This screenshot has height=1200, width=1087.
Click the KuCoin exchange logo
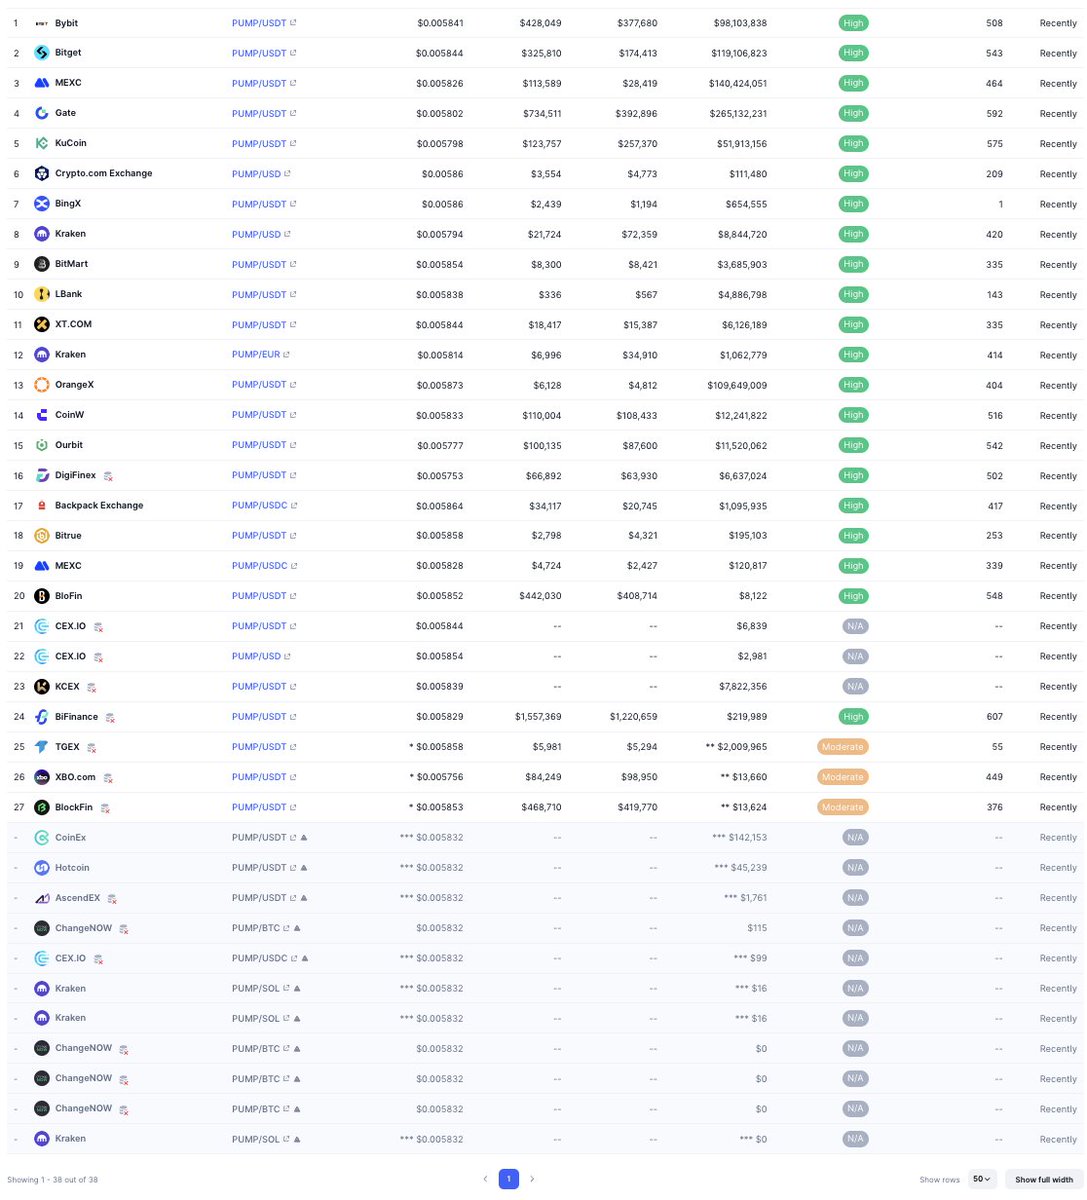pos(42,143)
